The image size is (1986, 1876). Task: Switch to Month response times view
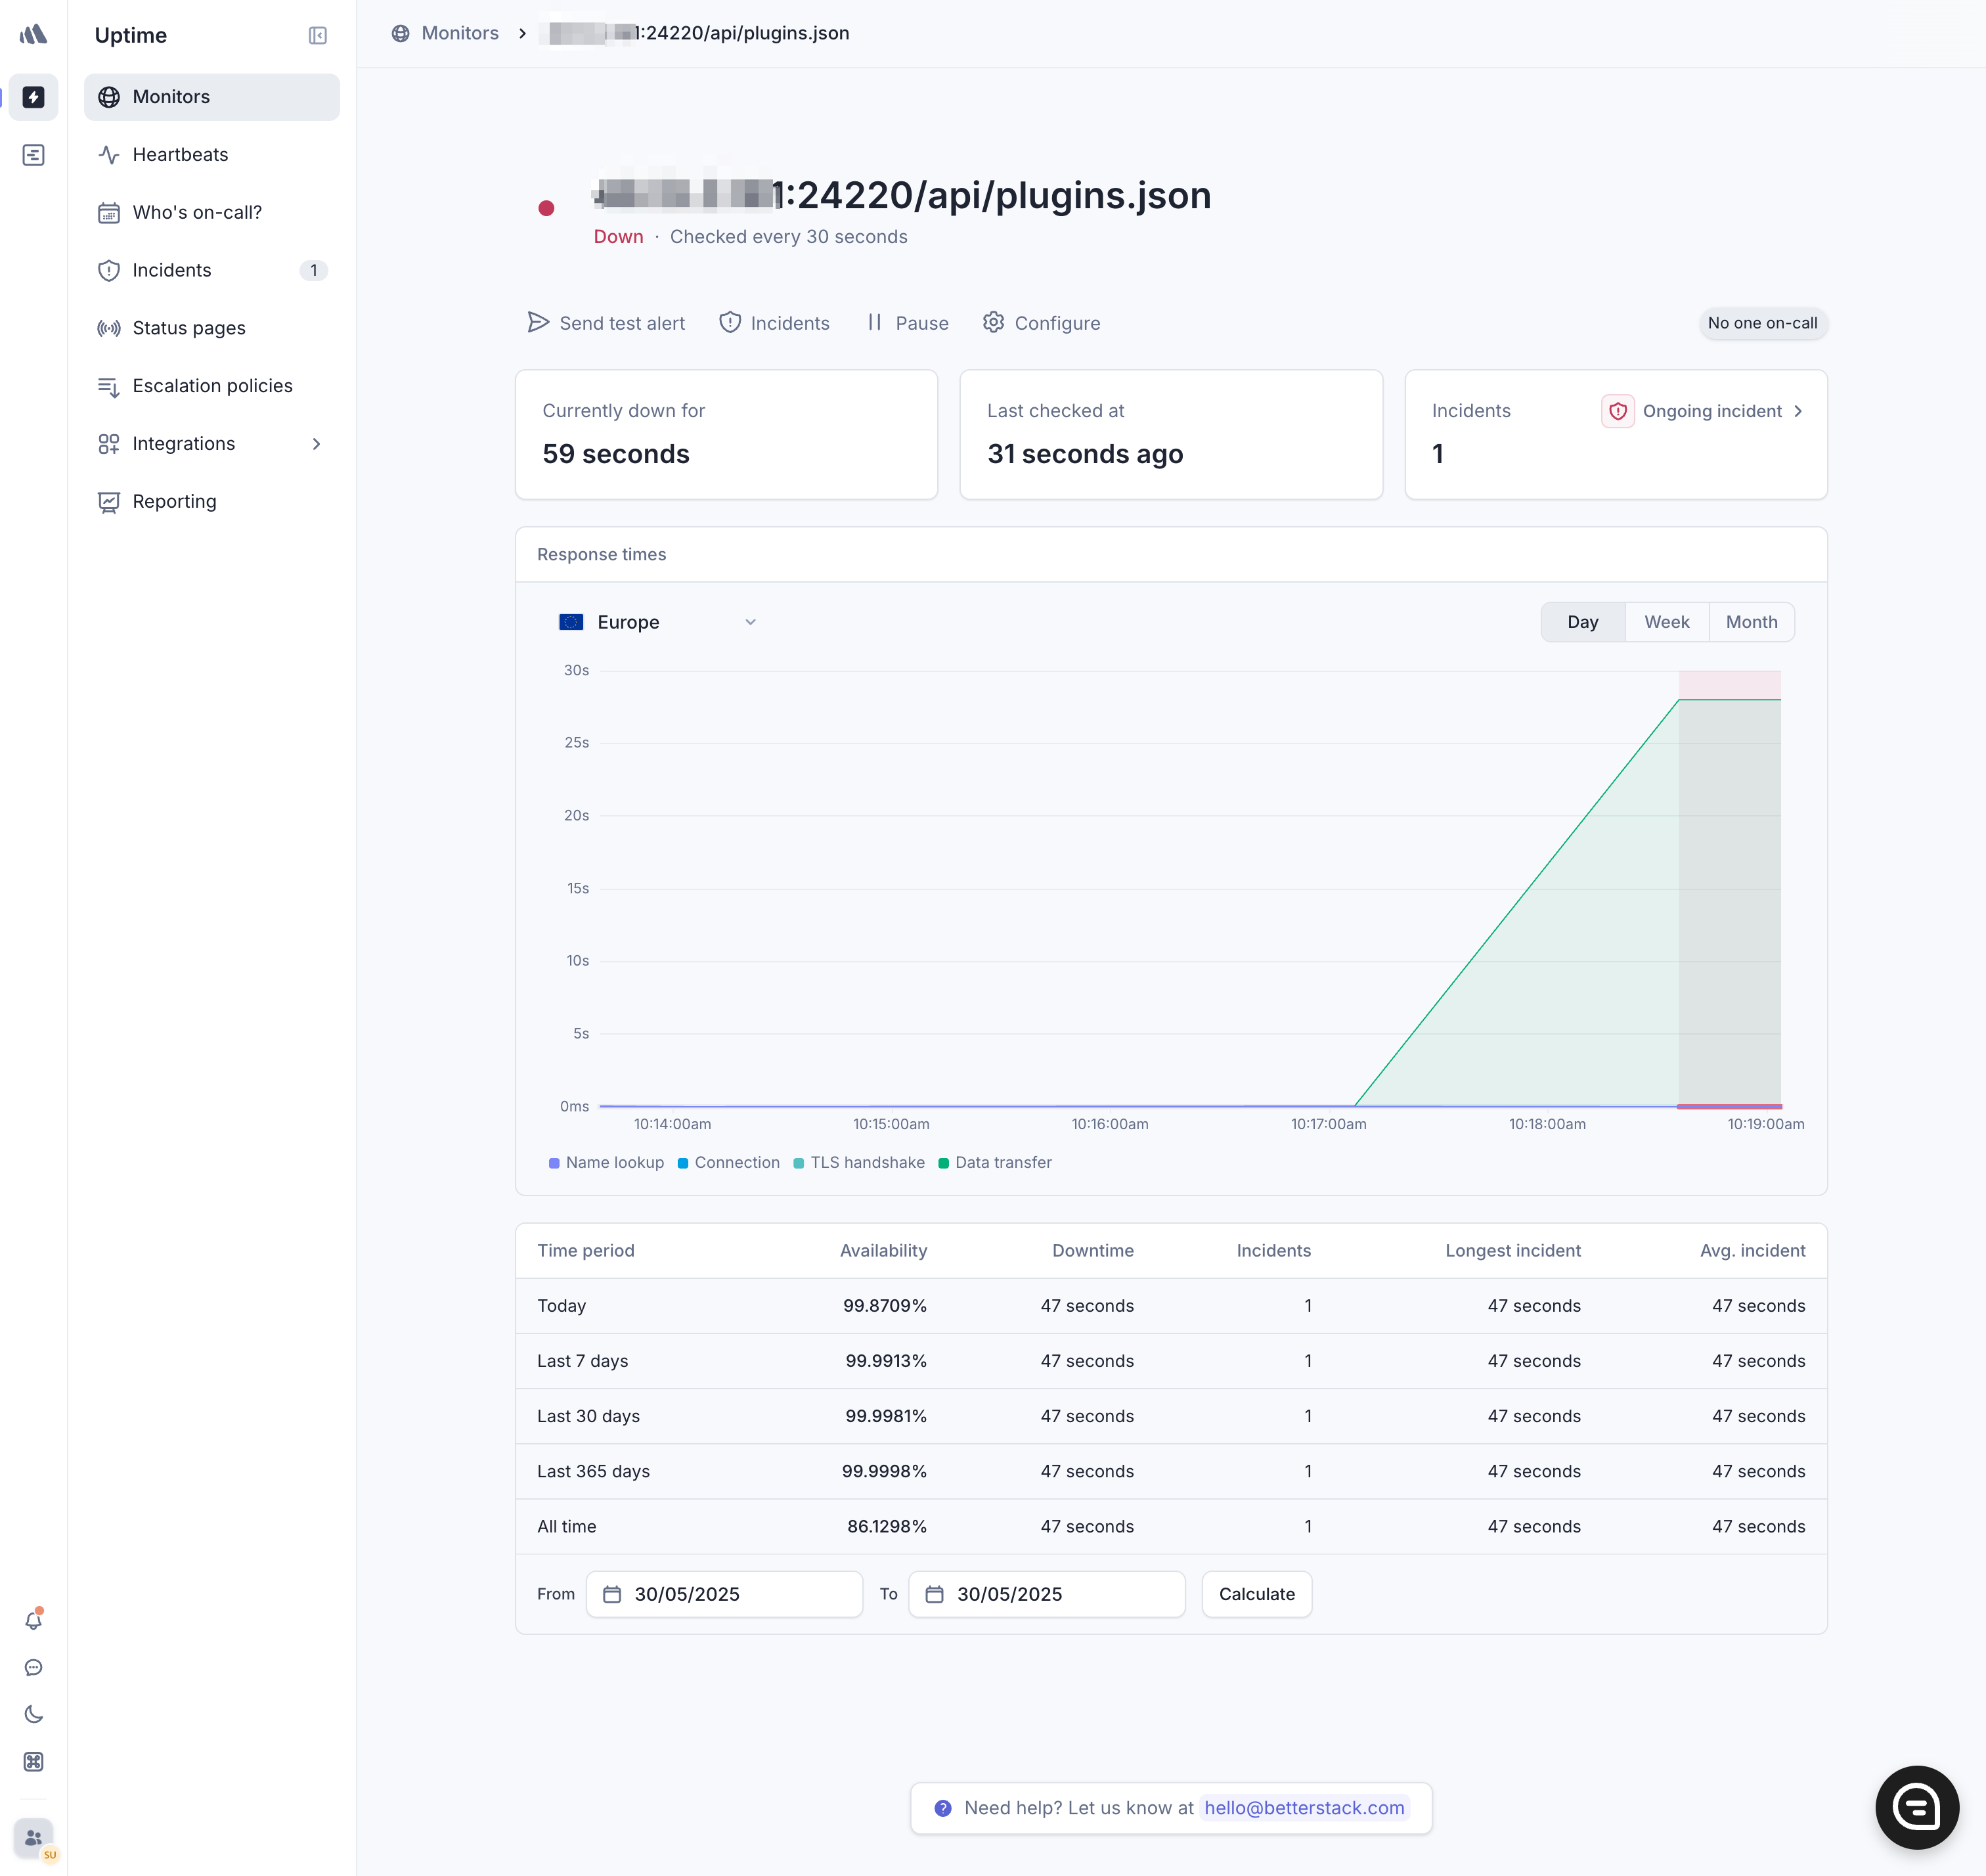click(x=1752, y=621)
